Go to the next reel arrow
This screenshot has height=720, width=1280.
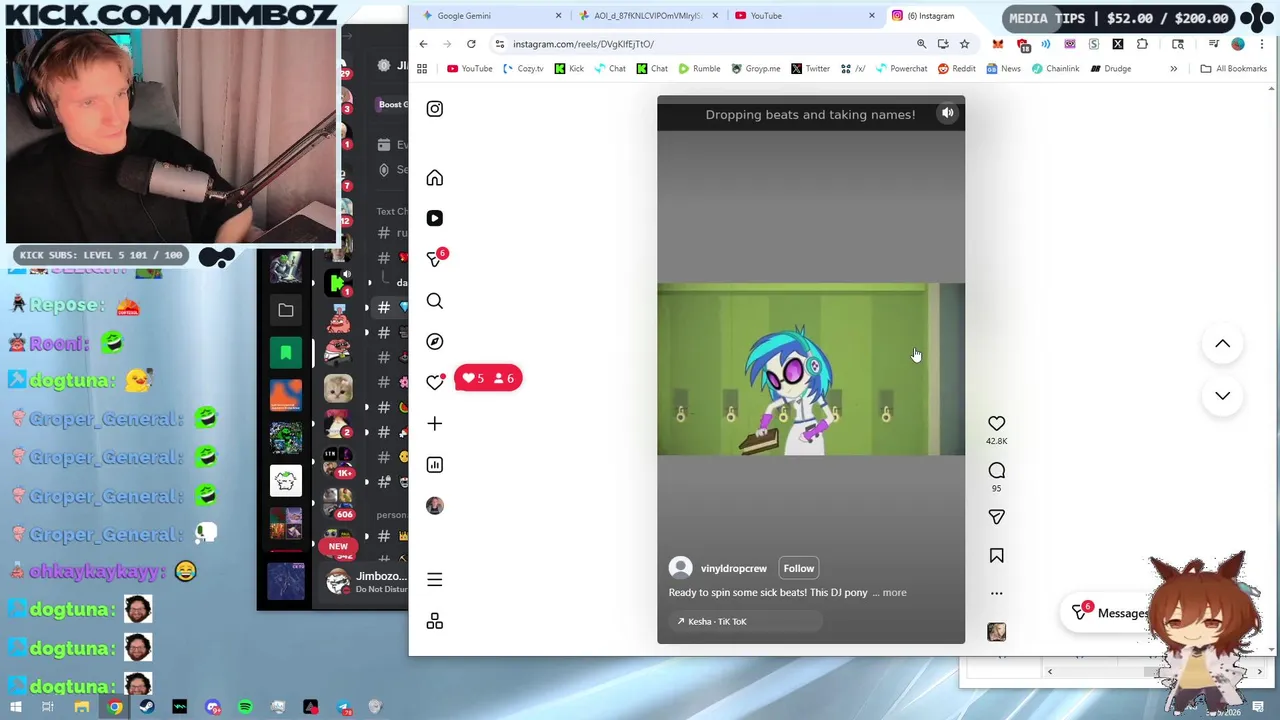click(1222, 396)
